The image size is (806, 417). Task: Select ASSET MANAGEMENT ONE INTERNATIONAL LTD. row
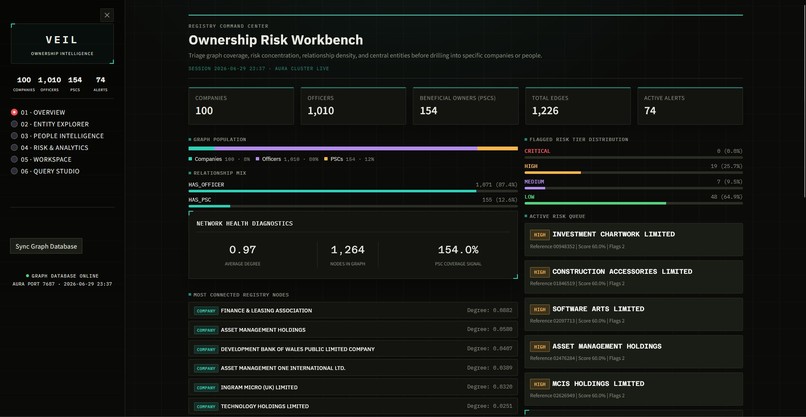coord(353,368)
